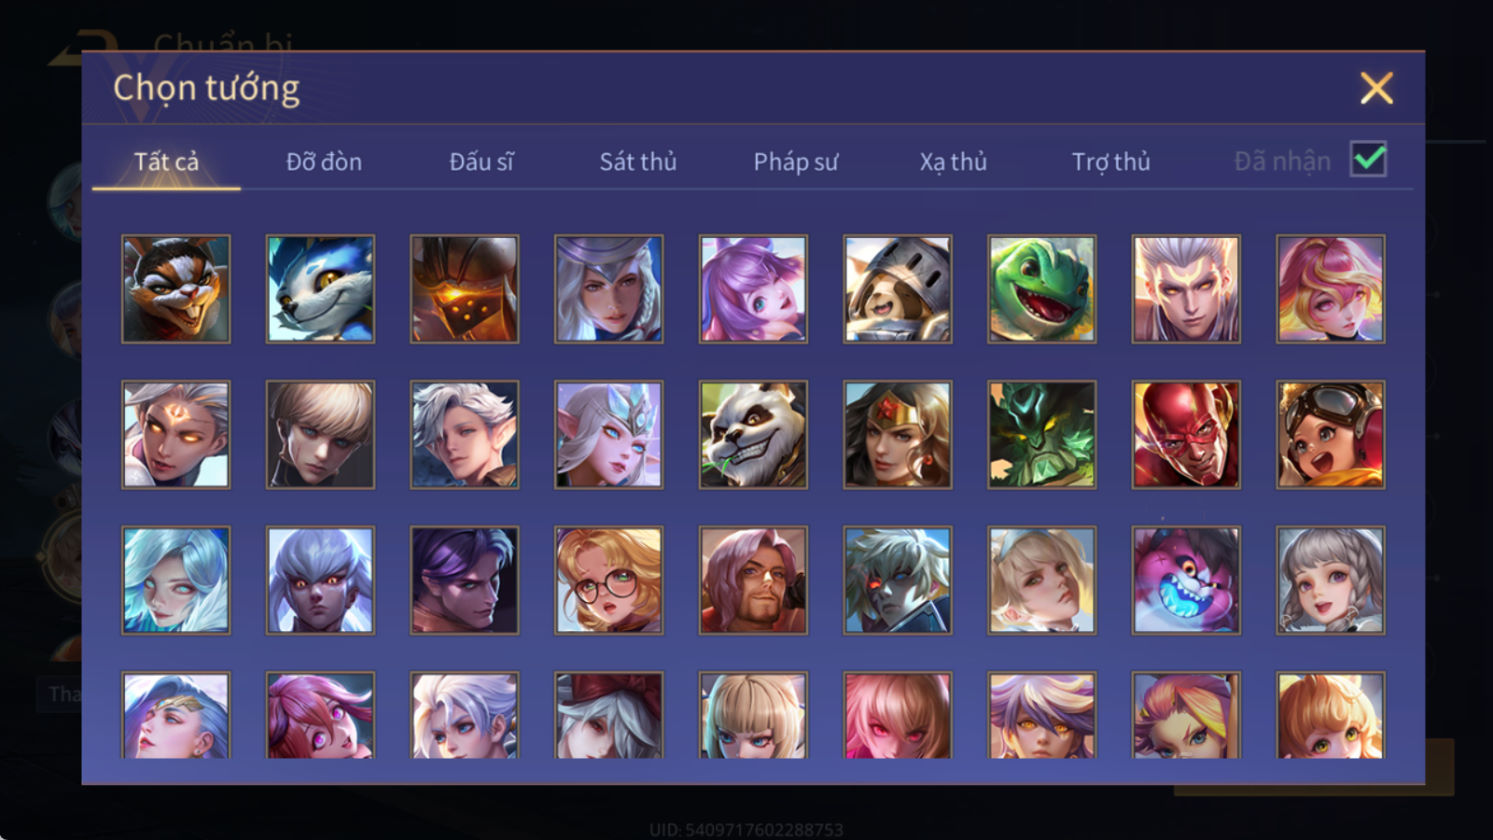Pick the knight-helmet bear hero portrait
The image size is (1493, 840).
click(897, 289)
